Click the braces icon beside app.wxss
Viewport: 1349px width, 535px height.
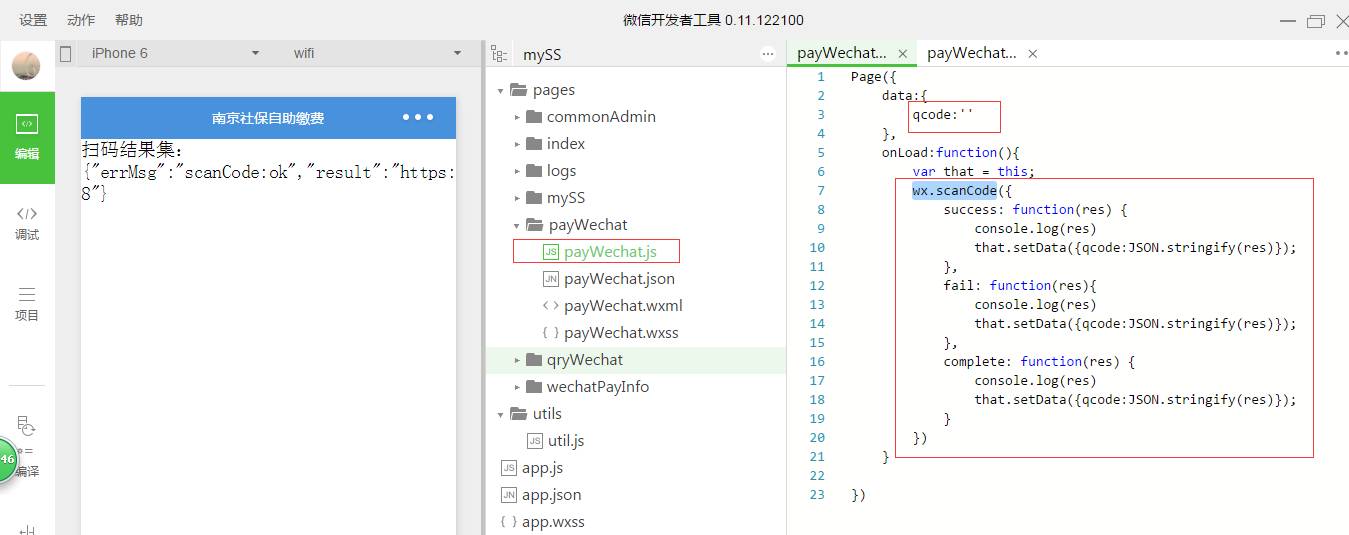pos(509,522)
